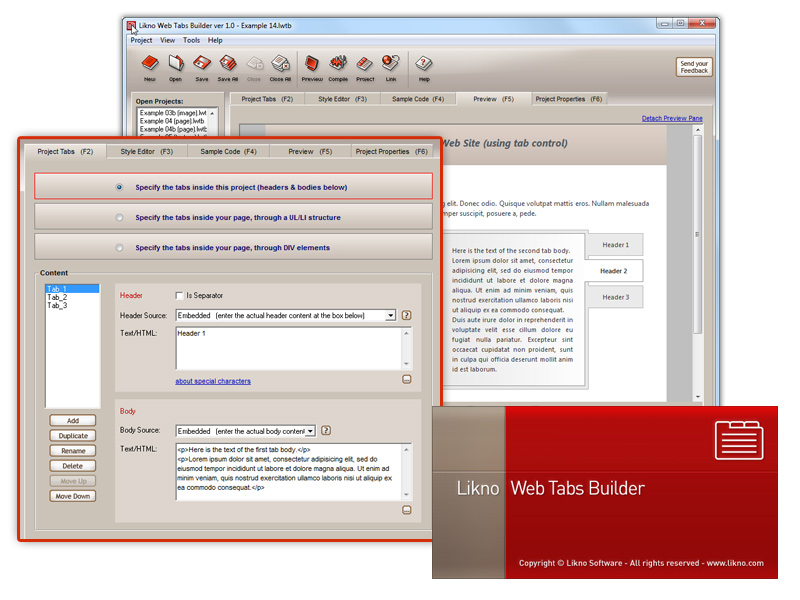The image size is (800, 600).
Task: Open the Preview toolbar icon
Action: coord(311,63)
